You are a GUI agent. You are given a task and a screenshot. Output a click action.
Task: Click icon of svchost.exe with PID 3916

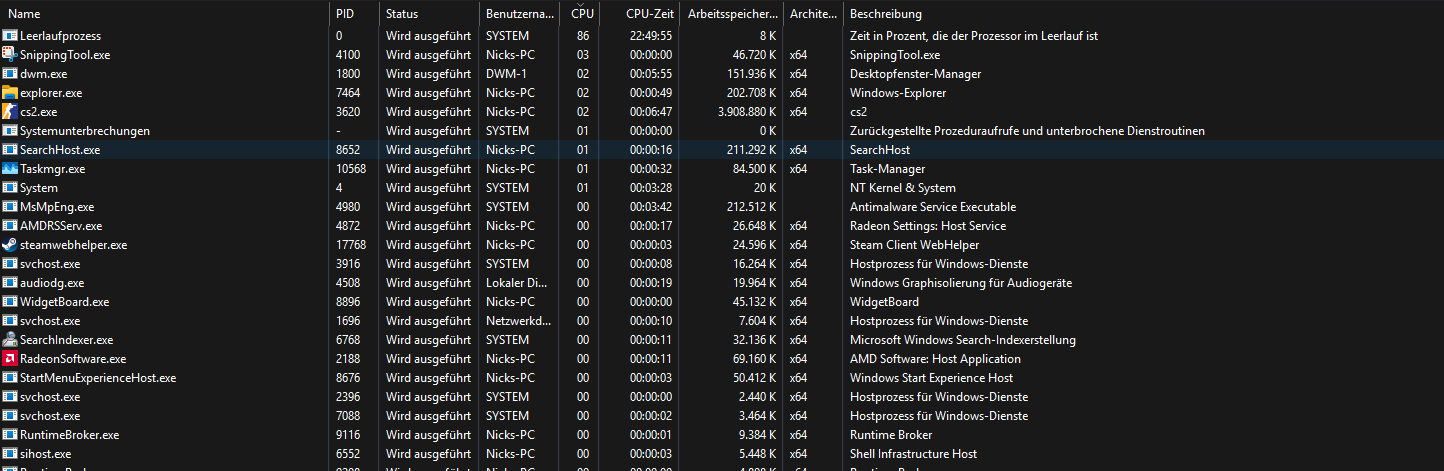point(10,264)
